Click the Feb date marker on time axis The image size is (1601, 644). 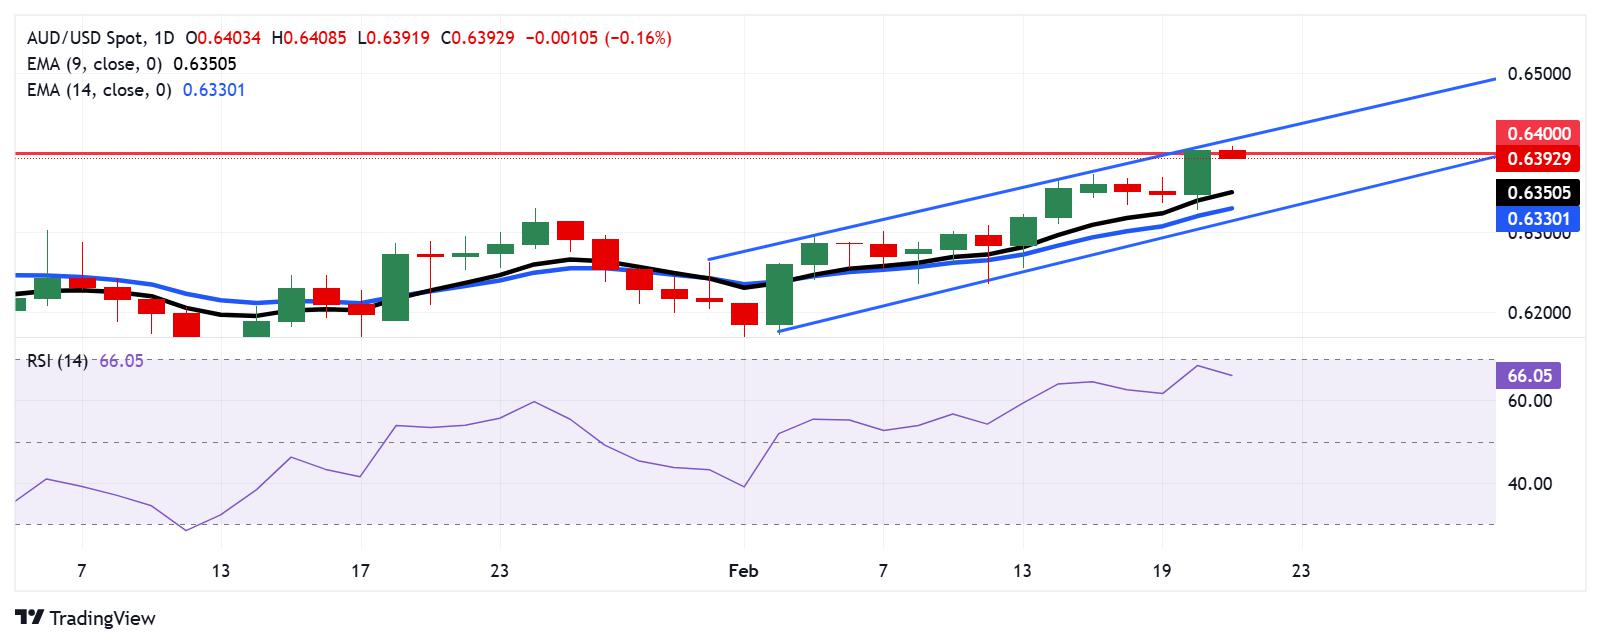[743, 571]
